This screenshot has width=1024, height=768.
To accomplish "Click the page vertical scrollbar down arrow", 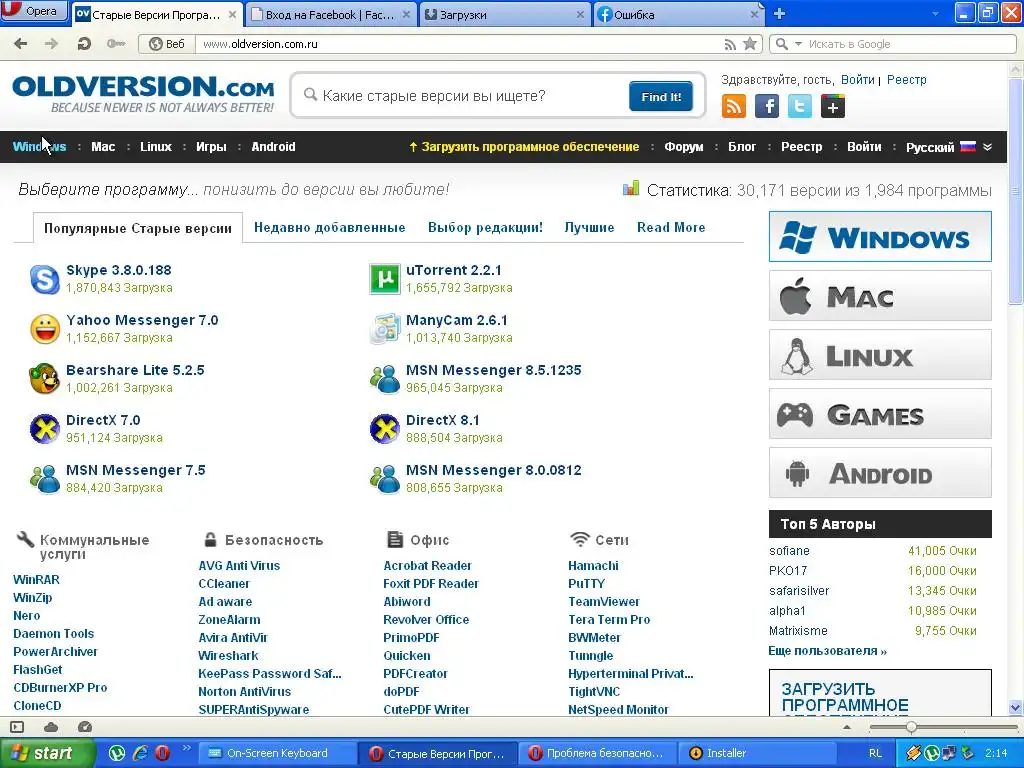I will point(1016,707).
